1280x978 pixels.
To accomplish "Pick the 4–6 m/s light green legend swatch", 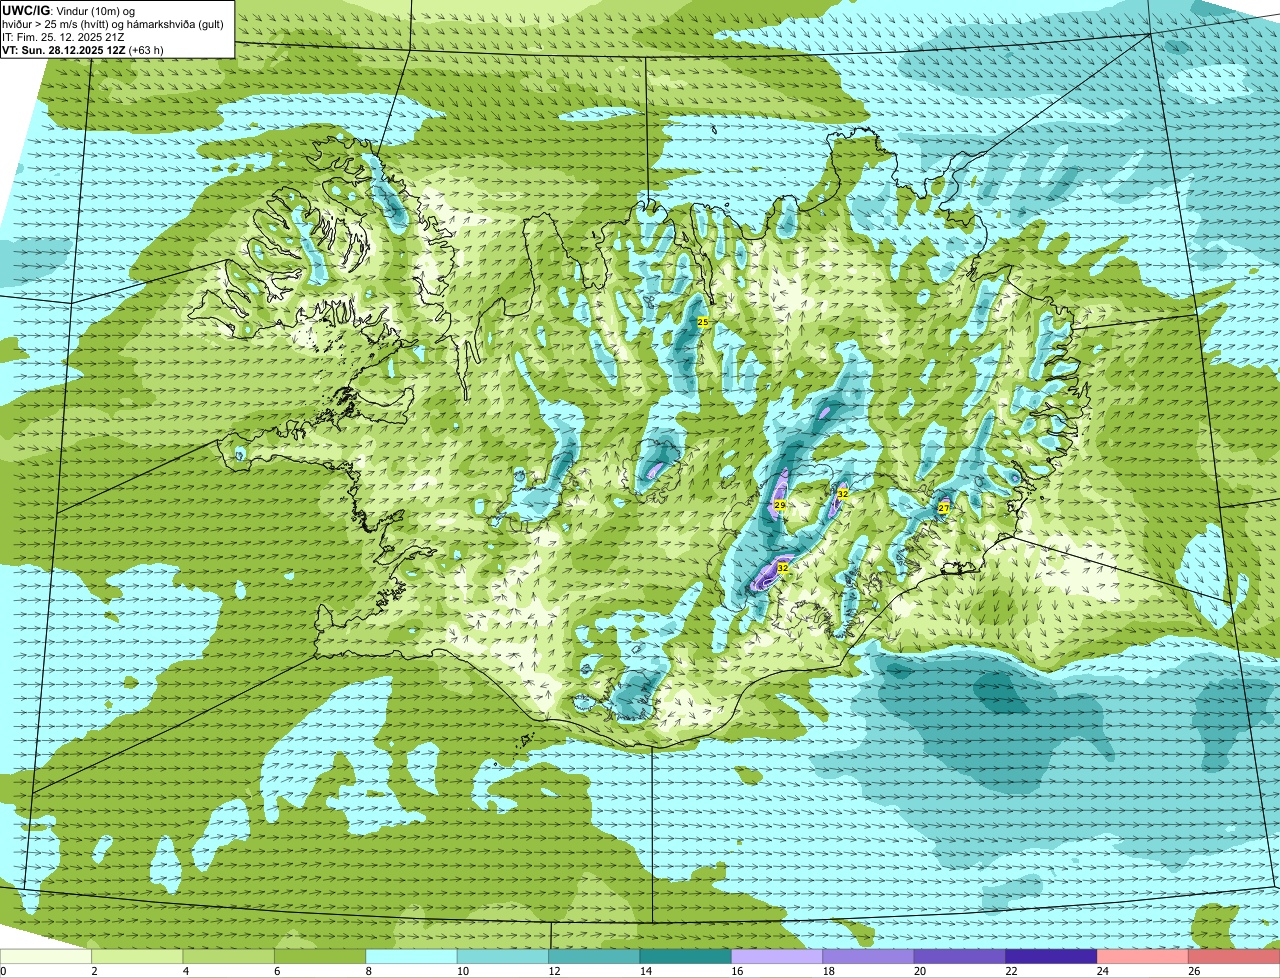I will pyautogui.click(x=229, y=957).
